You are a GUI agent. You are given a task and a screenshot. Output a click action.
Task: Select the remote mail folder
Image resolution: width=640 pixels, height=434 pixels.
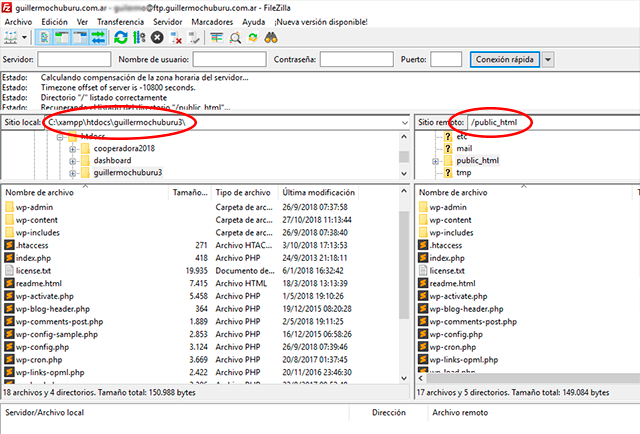[x=464, y=148]
